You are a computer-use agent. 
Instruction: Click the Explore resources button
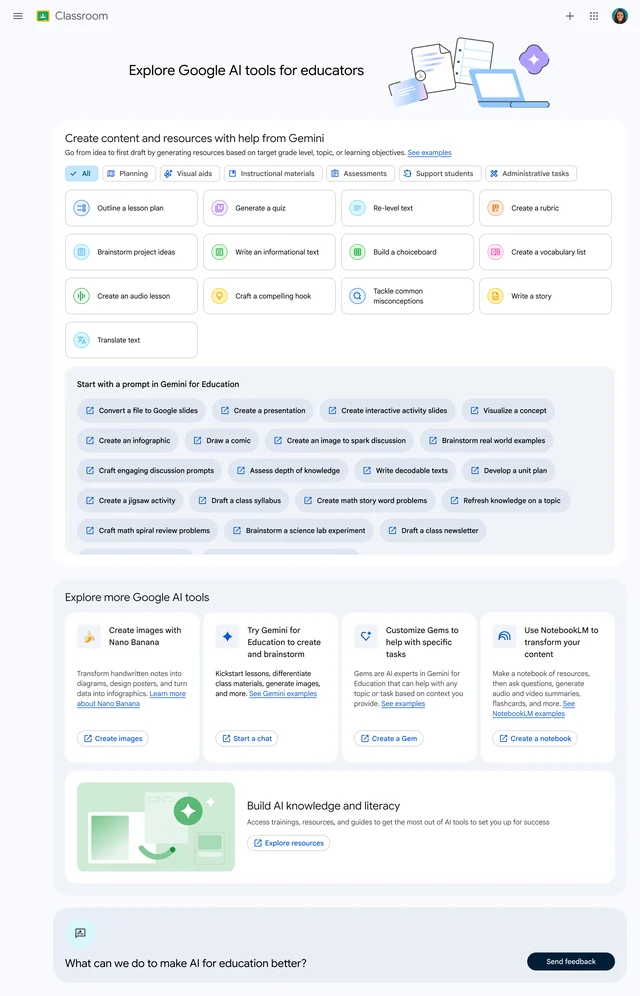click(288, 843)
